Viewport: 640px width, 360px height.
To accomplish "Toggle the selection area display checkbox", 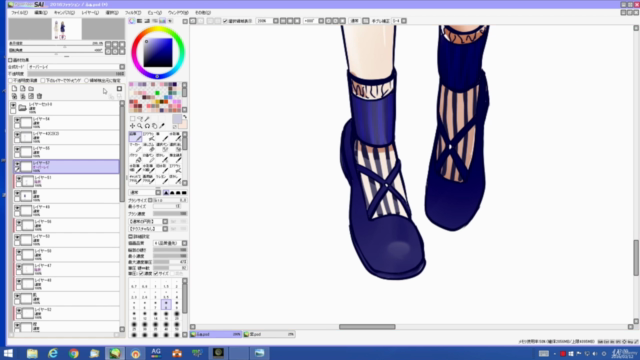I will pyautogui.click(x=225, y=21).
